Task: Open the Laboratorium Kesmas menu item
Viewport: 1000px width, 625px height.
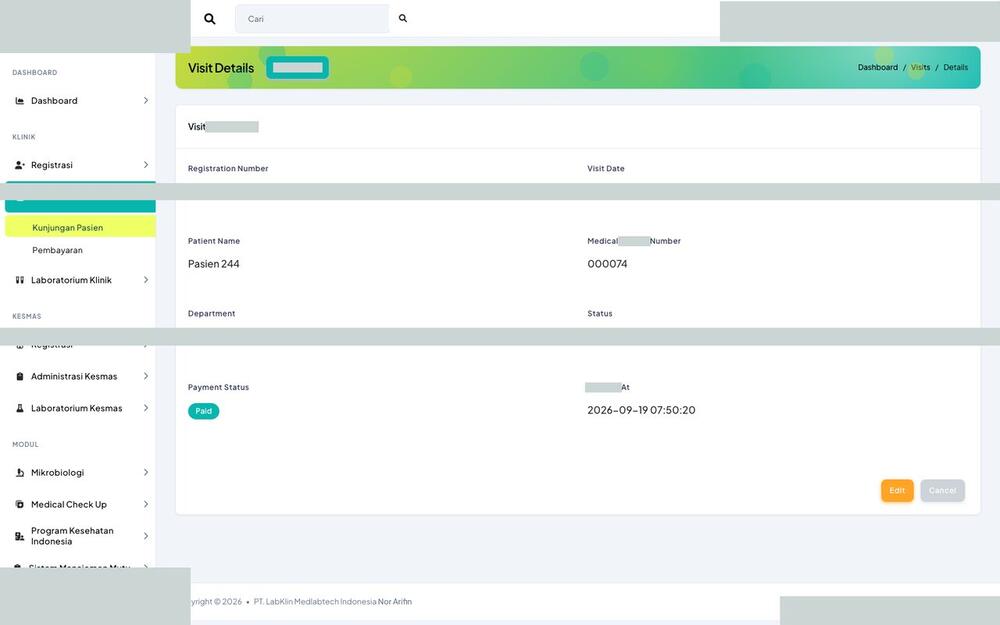Action: tap(80, 408)
